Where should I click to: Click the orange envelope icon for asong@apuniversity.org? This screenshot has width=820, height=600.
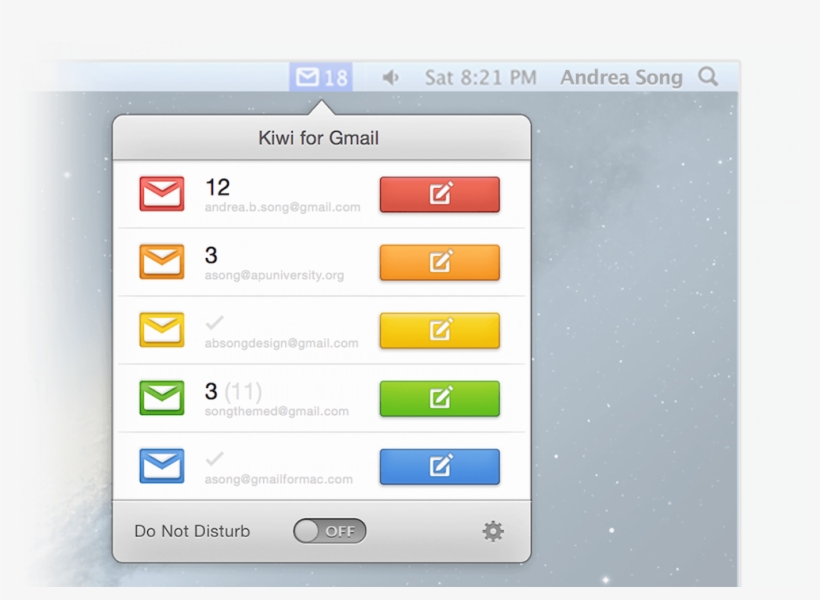(x=163, y=262)
